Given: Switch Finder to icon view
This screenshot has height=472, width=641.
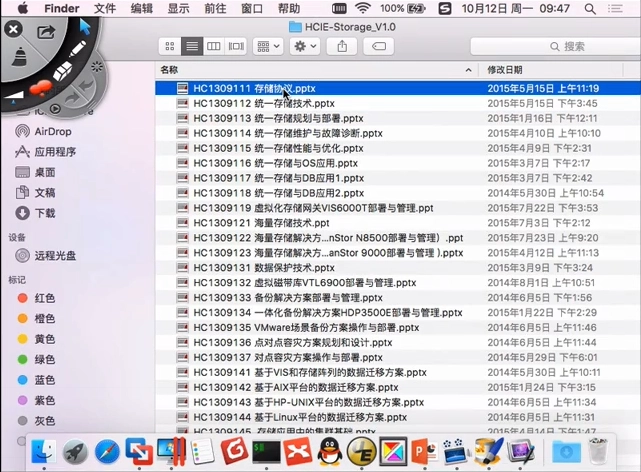Looking at the screenshot, I should pyautogui.click(x=170, y=46).
